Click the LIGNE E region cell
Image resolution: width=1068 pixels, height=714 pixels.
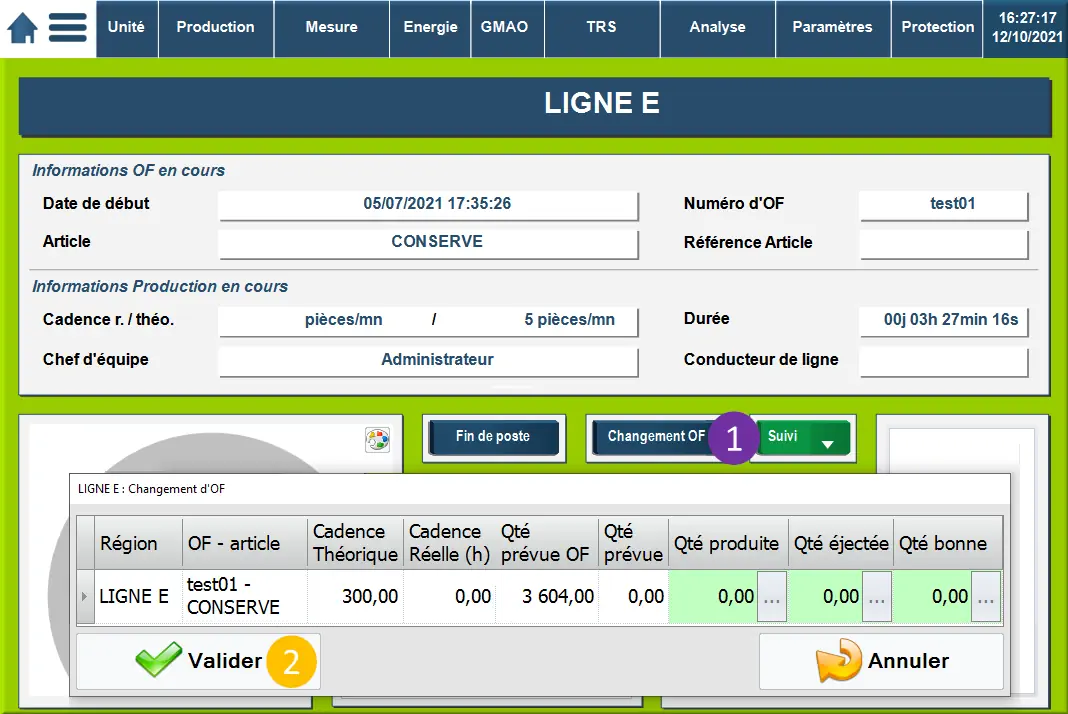[x=138, y=597]
